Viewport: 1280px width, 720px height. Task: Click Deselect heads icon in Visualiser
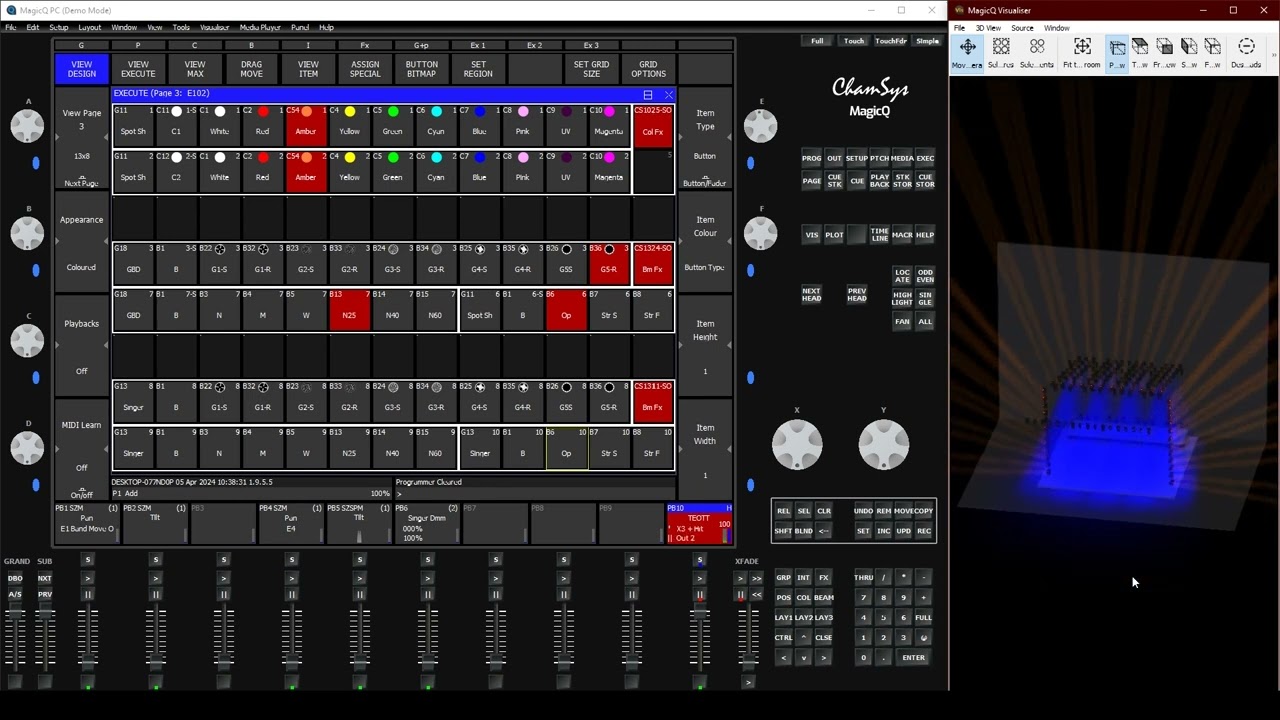1246,54
